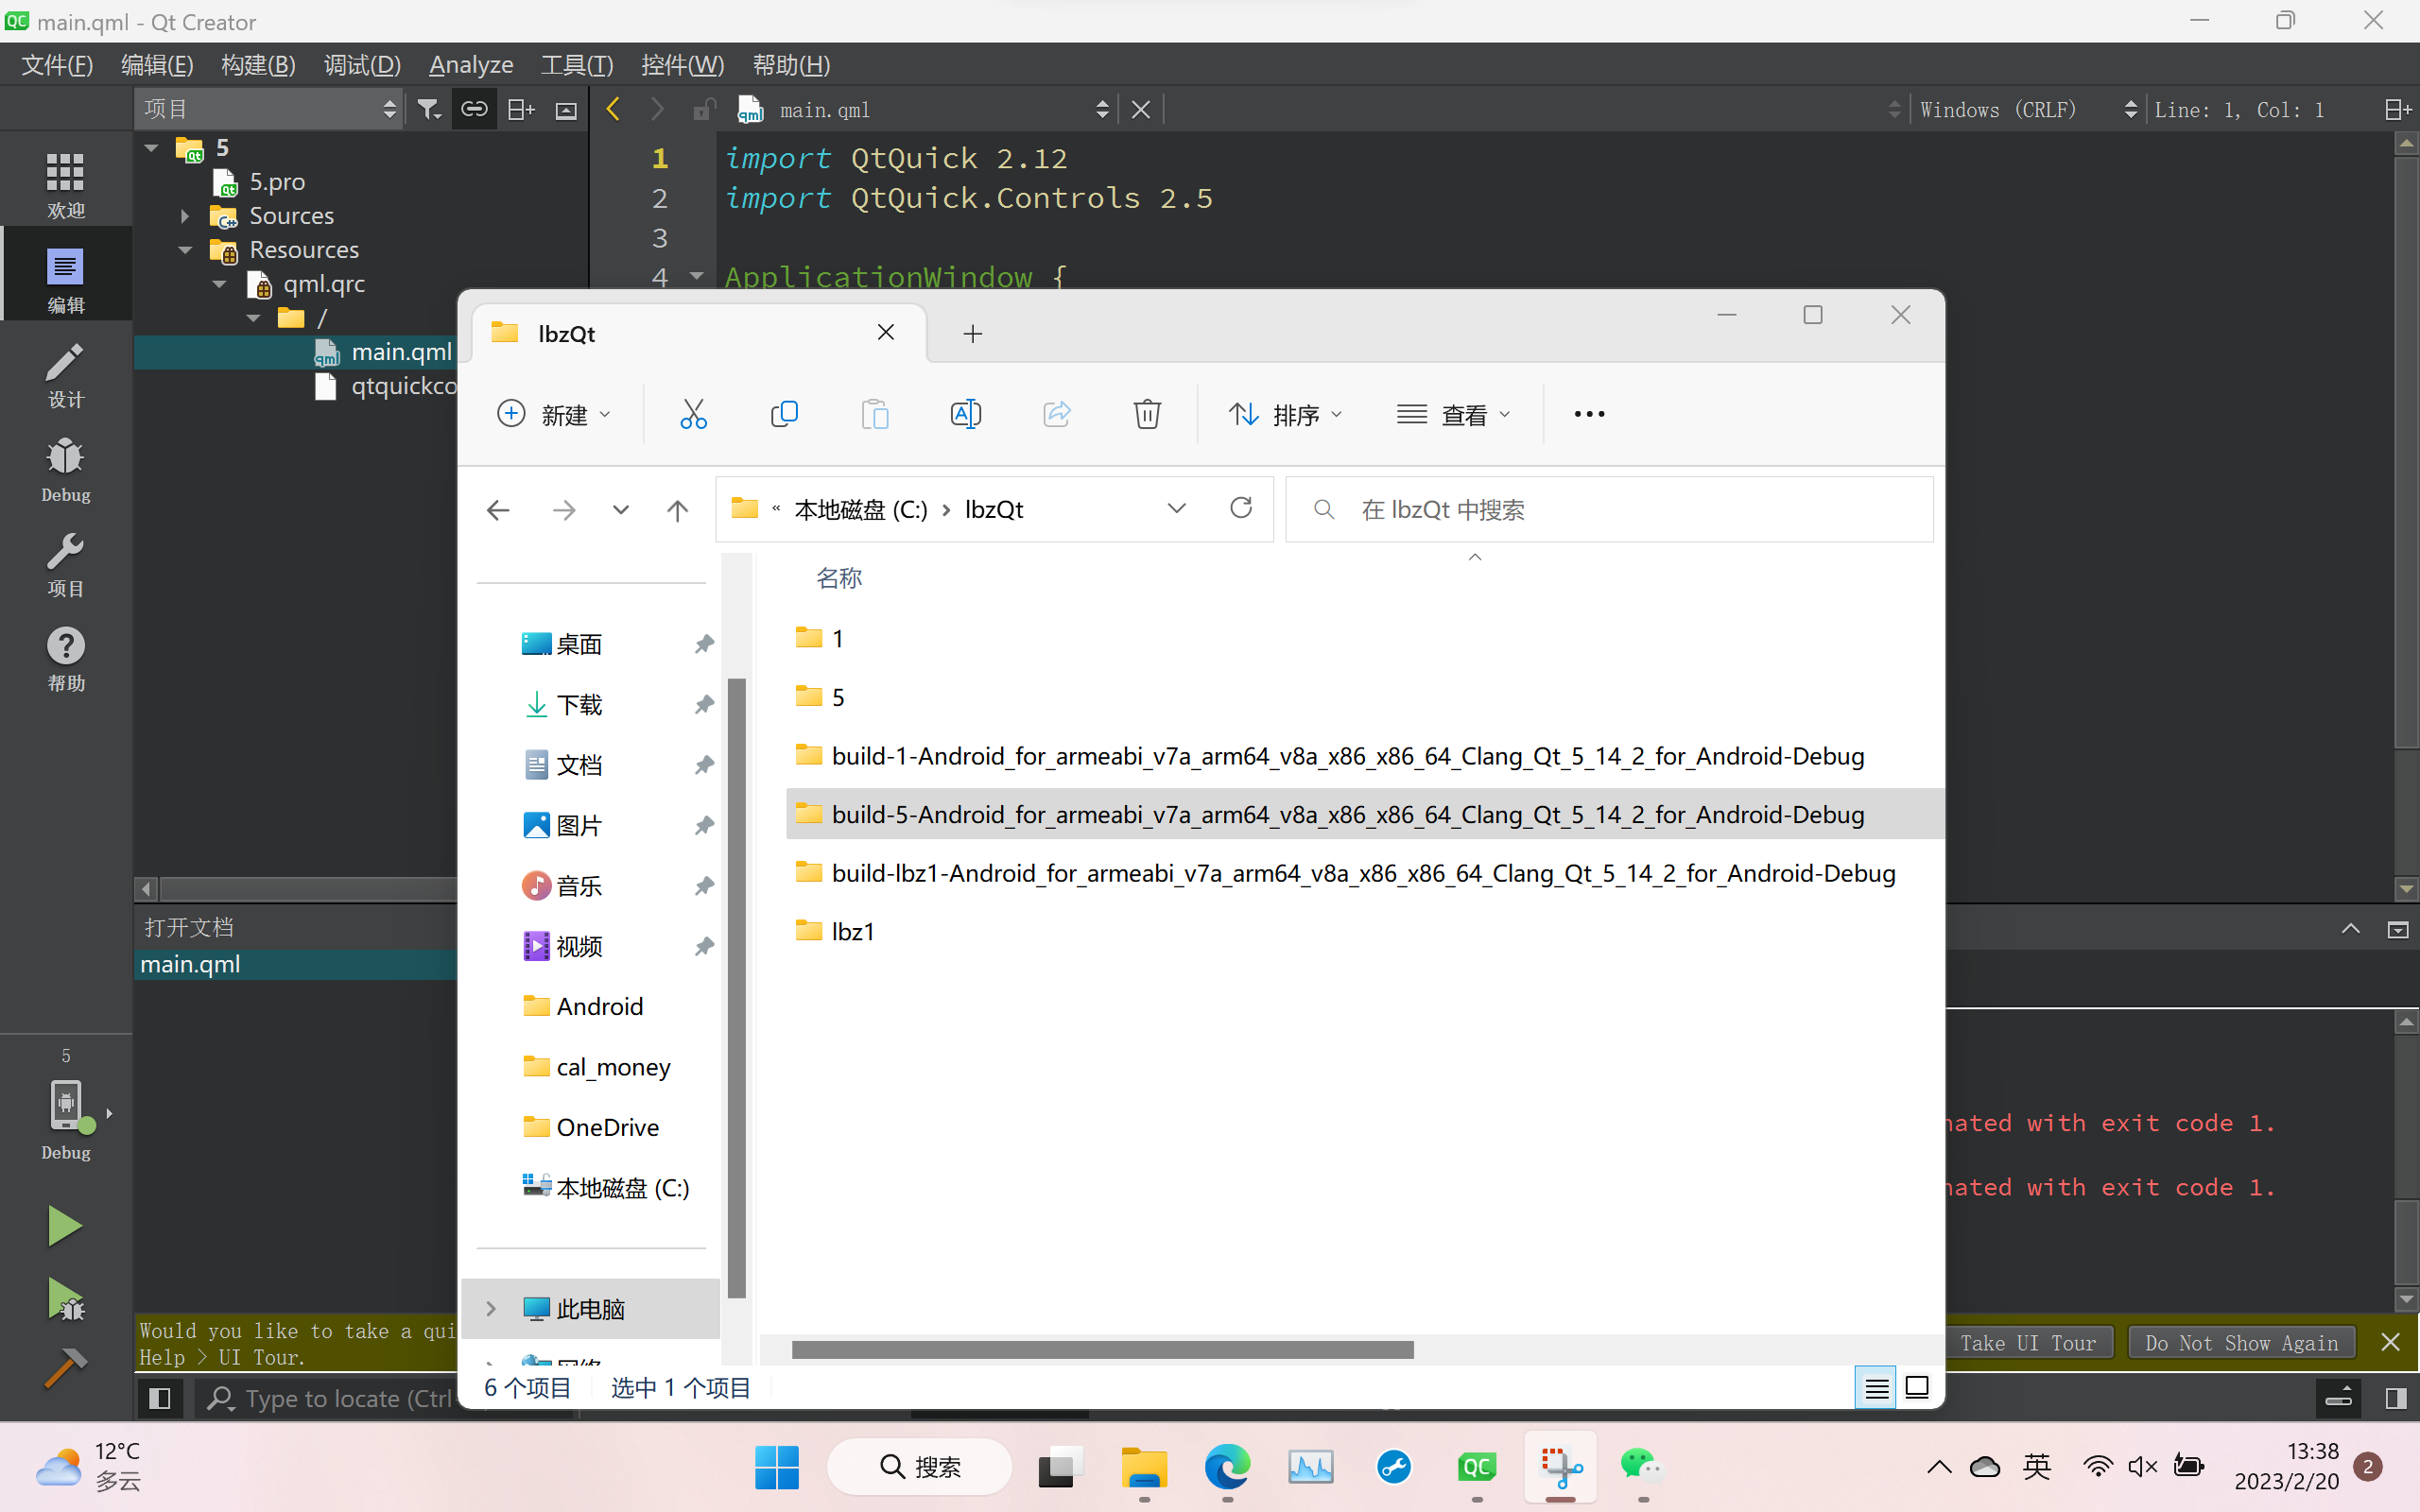Open Debug mode from the left sidebar
This screenshot has width=2420, height=1512.
(x=64, y=467)
